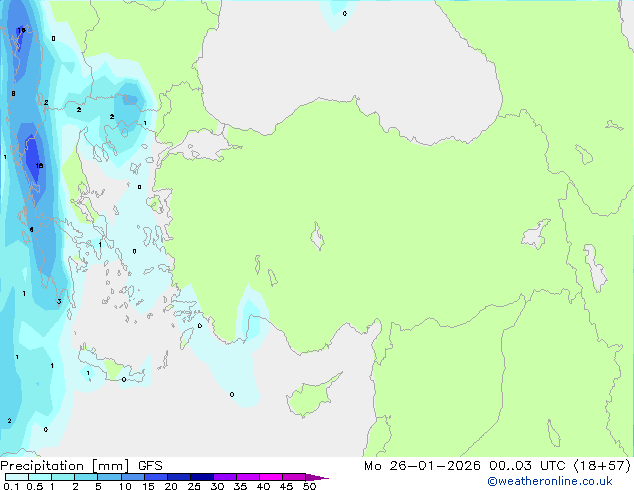Image resolution: width=634 pixels, height=490 pixels.
Task: Click the '18' precipitation value on the map
Action: [39, 165]
